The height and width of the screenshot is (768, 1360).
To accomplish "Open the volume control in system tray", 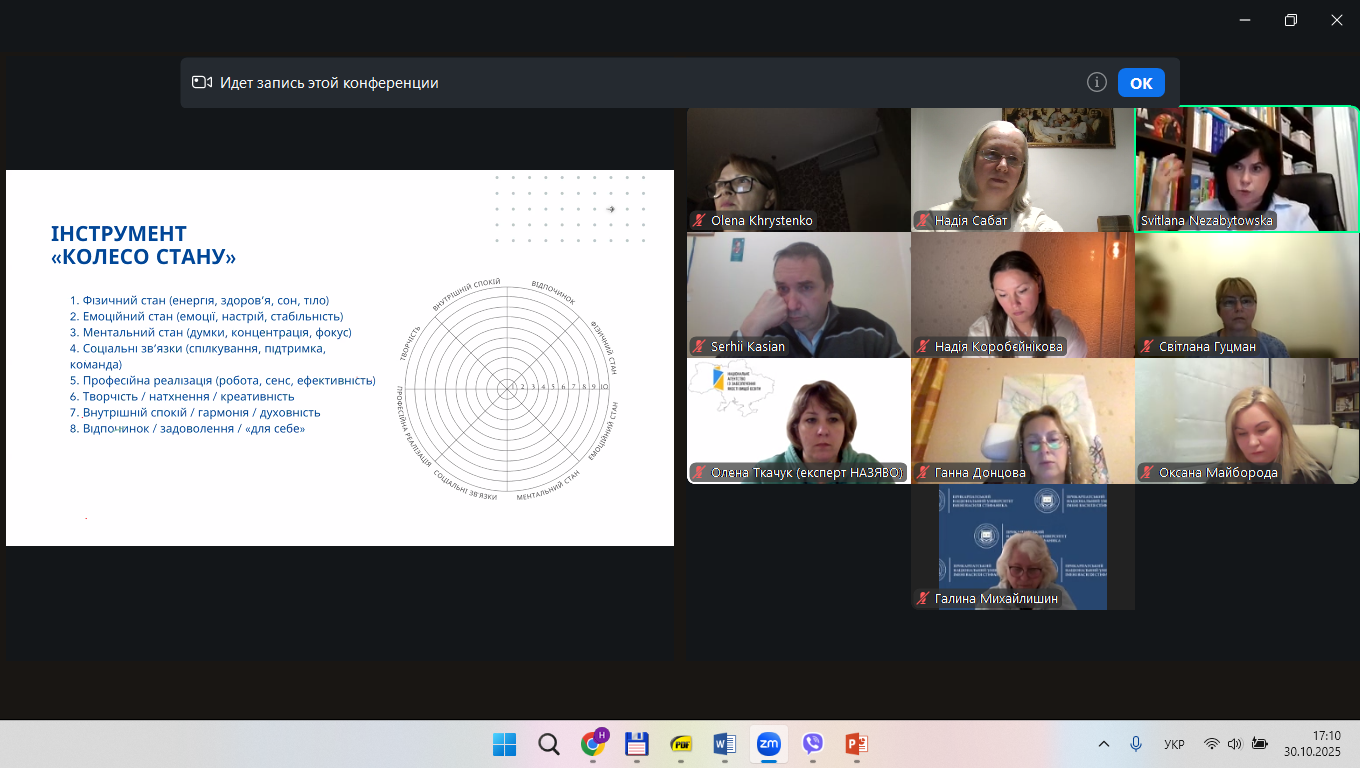I will pyautogui.click(x=1235, y=744).
